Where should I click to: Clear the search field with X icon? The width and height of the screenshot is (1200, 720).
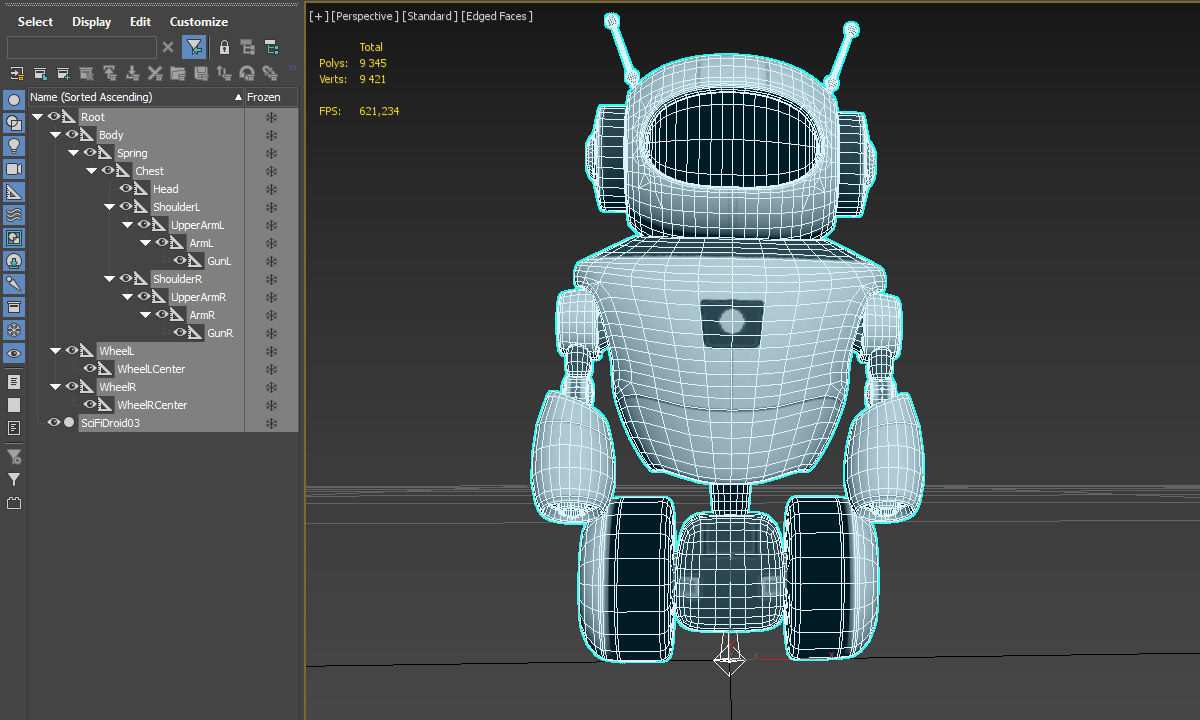pyautogui.click(x=168, y=47)
